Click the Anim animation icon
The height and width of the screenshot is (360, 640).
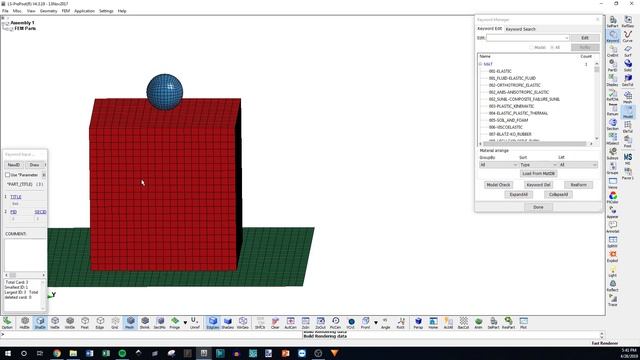click(478, 322)
